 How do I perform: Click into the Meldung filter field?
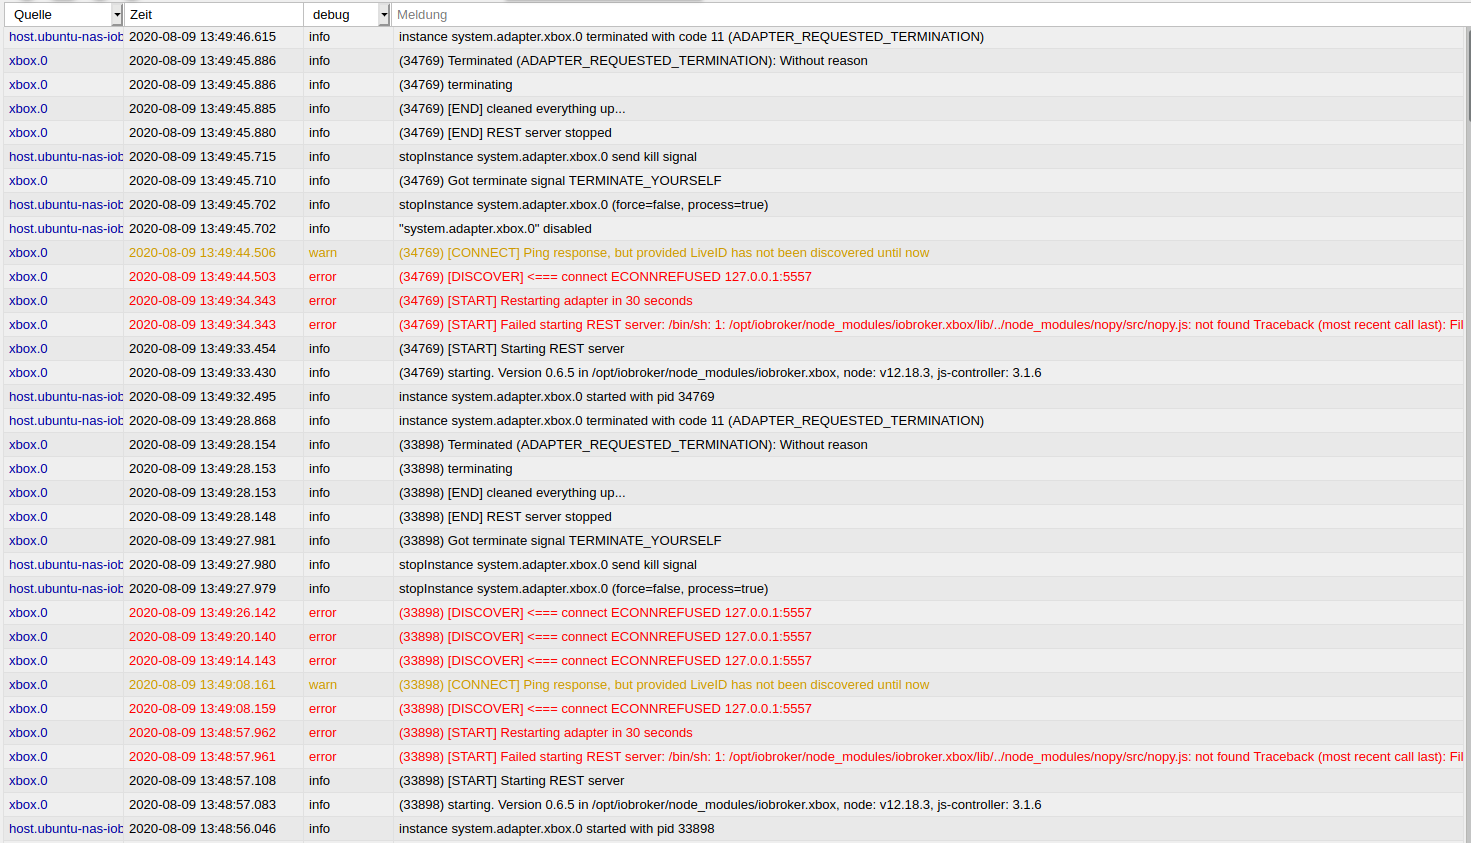coord(930,15)
